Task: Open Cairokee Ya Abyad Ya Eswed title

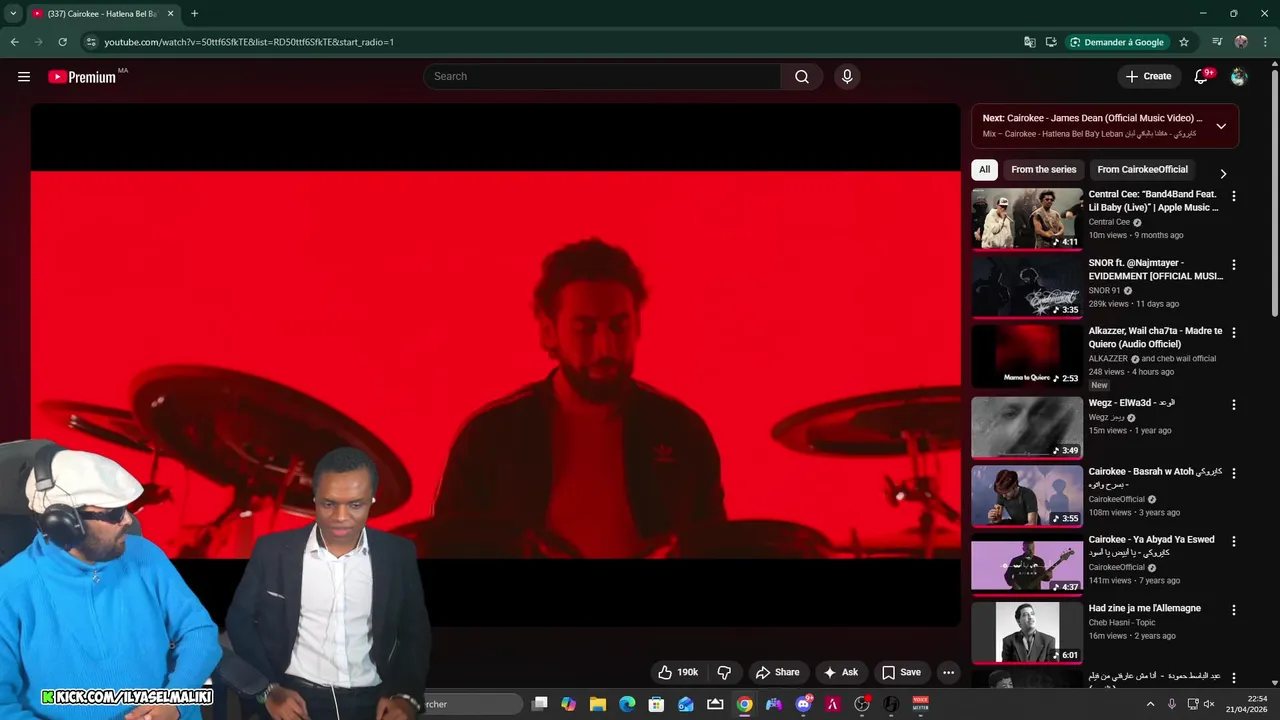Action: pos(1151,545)
